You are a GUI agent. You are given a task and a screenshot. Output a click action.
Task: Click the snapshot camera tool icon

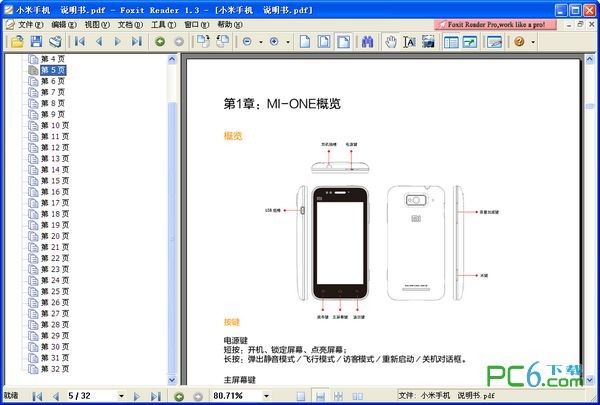[x=428, y=41]
